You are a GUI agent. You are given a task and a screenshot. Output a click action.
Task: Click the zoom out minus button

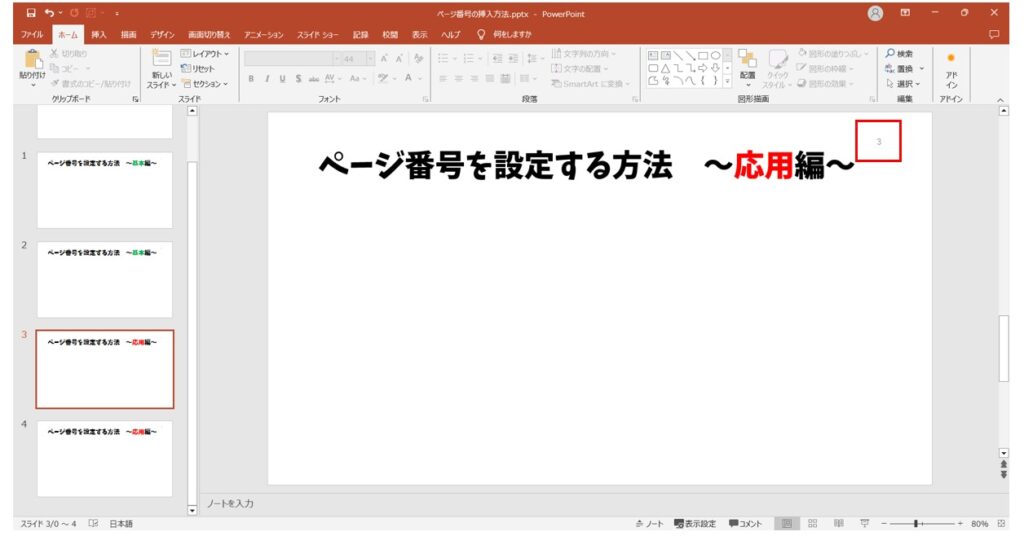884,524
